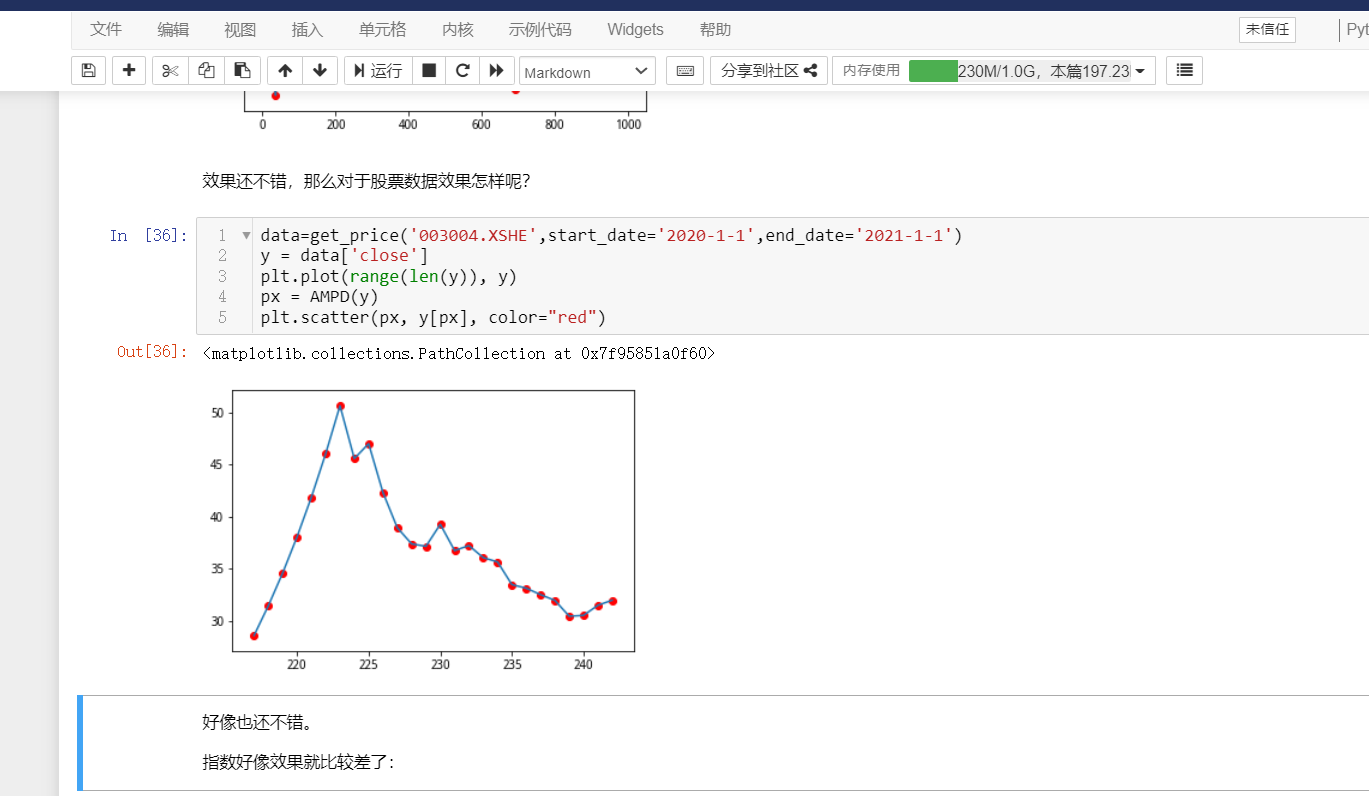Expand the memory usage dropdown arrow
This screenshot has width=1369, height=802.
click(x=1139, y=71)
